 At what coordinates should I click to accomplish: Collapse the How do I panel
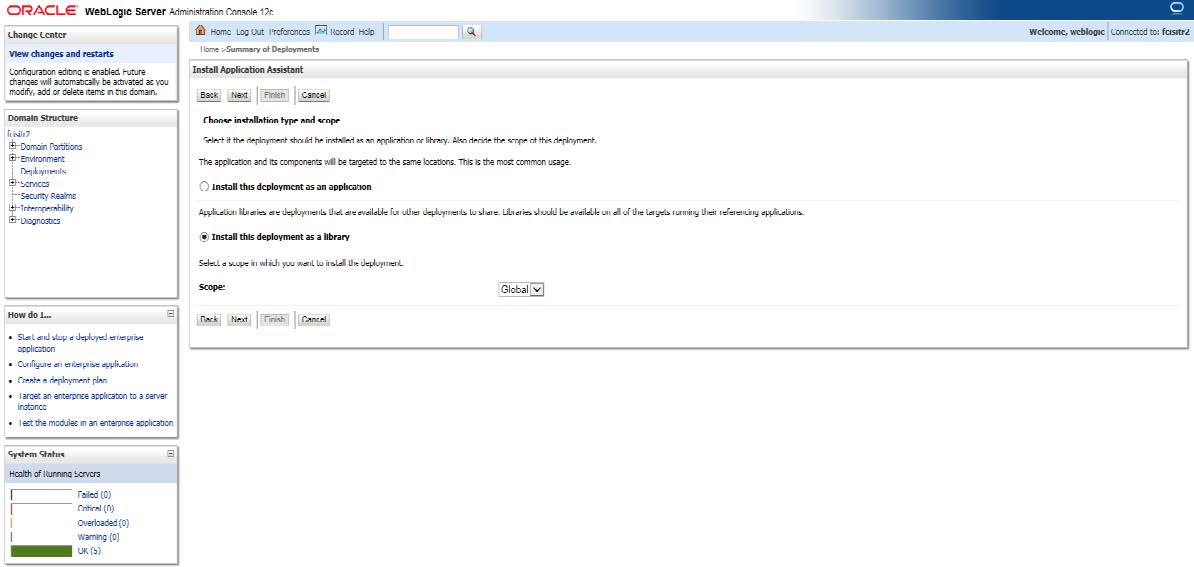tap(171, 314)
